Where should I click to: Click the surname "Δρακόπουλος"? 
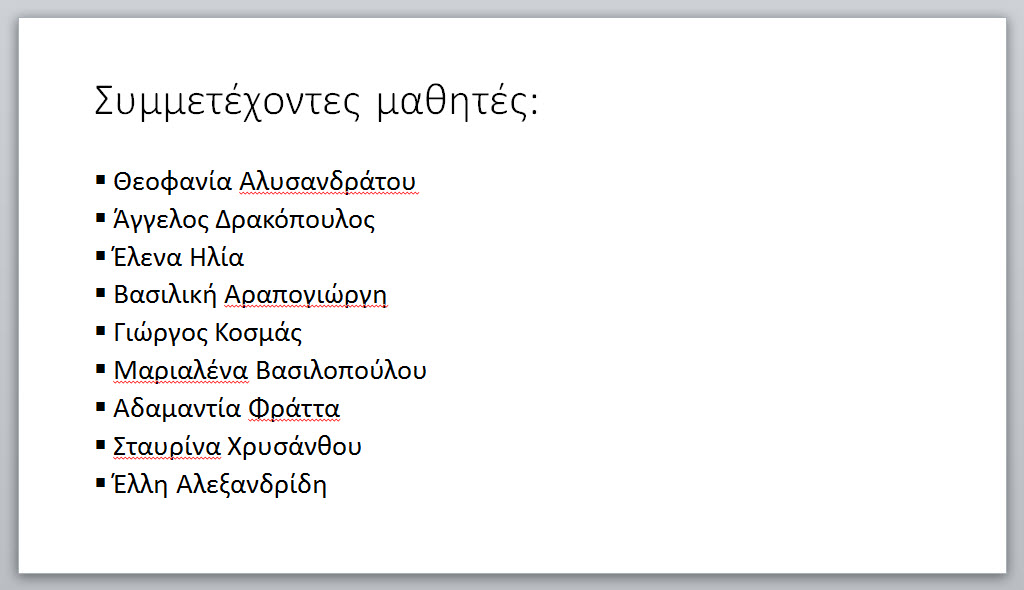[x=295, y=220]
